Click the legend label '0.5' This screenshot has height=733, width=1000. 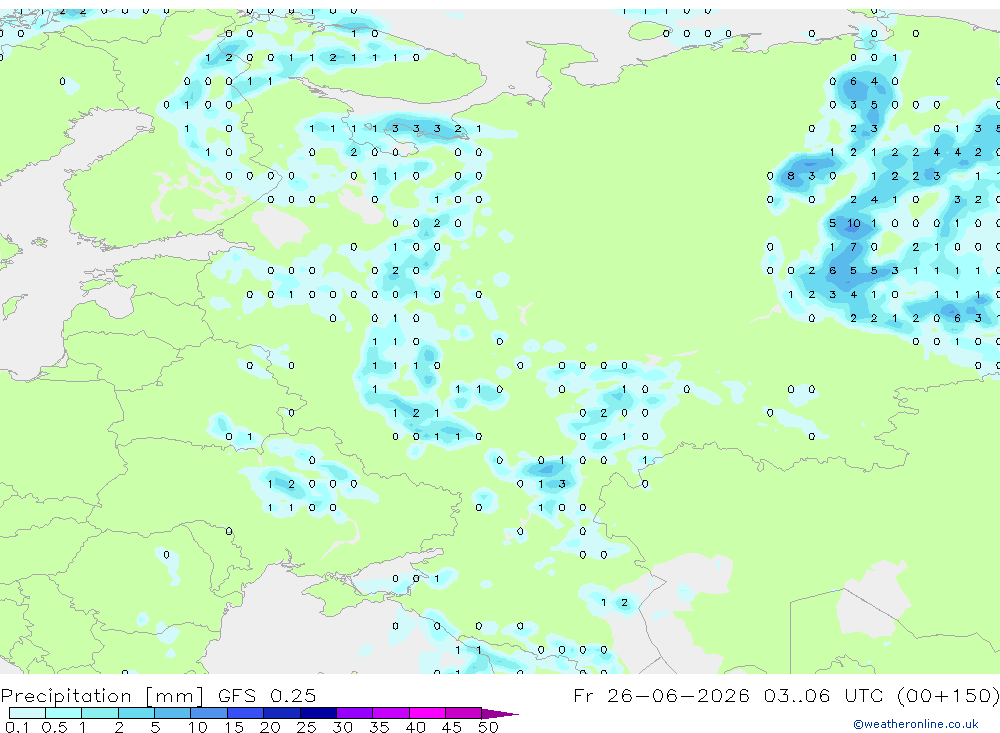(x=54, y=727)
